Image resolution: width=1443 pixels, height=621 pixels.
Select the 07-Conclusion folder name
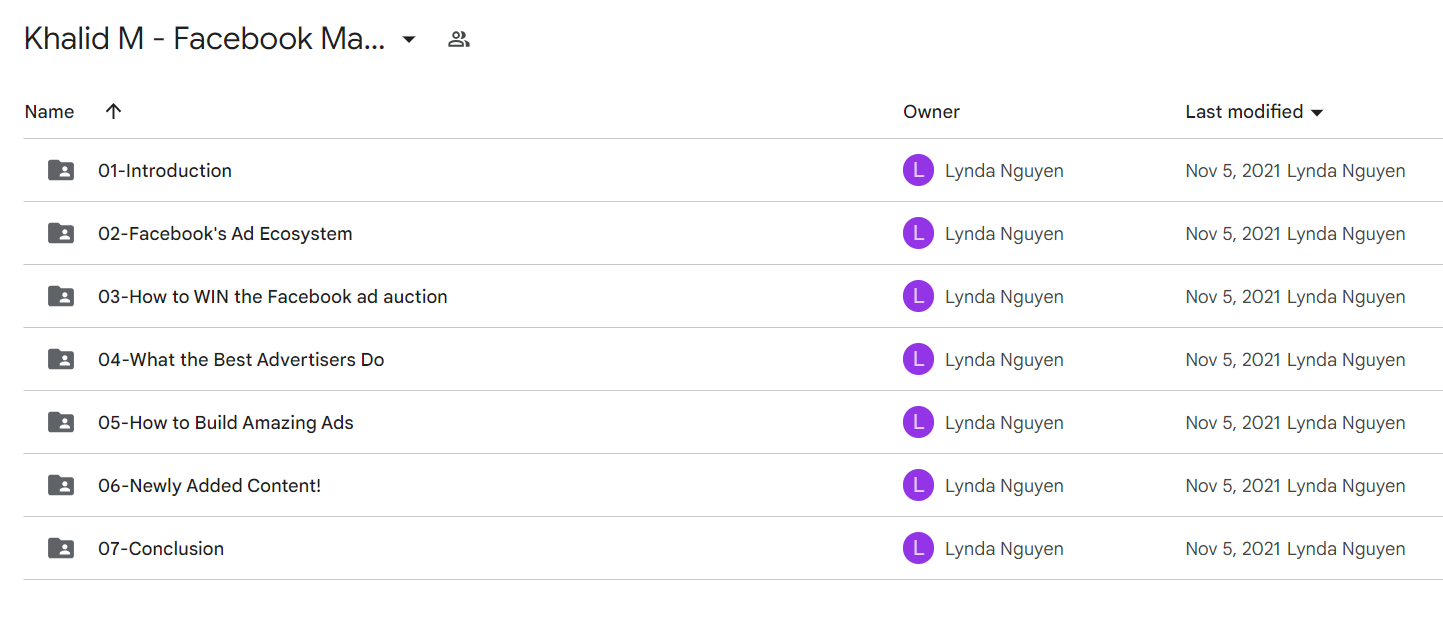[161, 549]
